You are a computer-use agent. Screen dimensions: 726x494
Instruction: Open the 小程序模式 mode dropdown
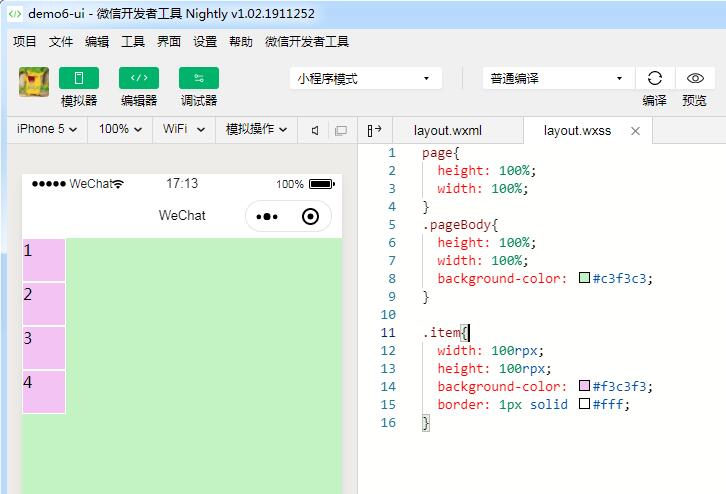pyautogui.click(x=366, y=78)
